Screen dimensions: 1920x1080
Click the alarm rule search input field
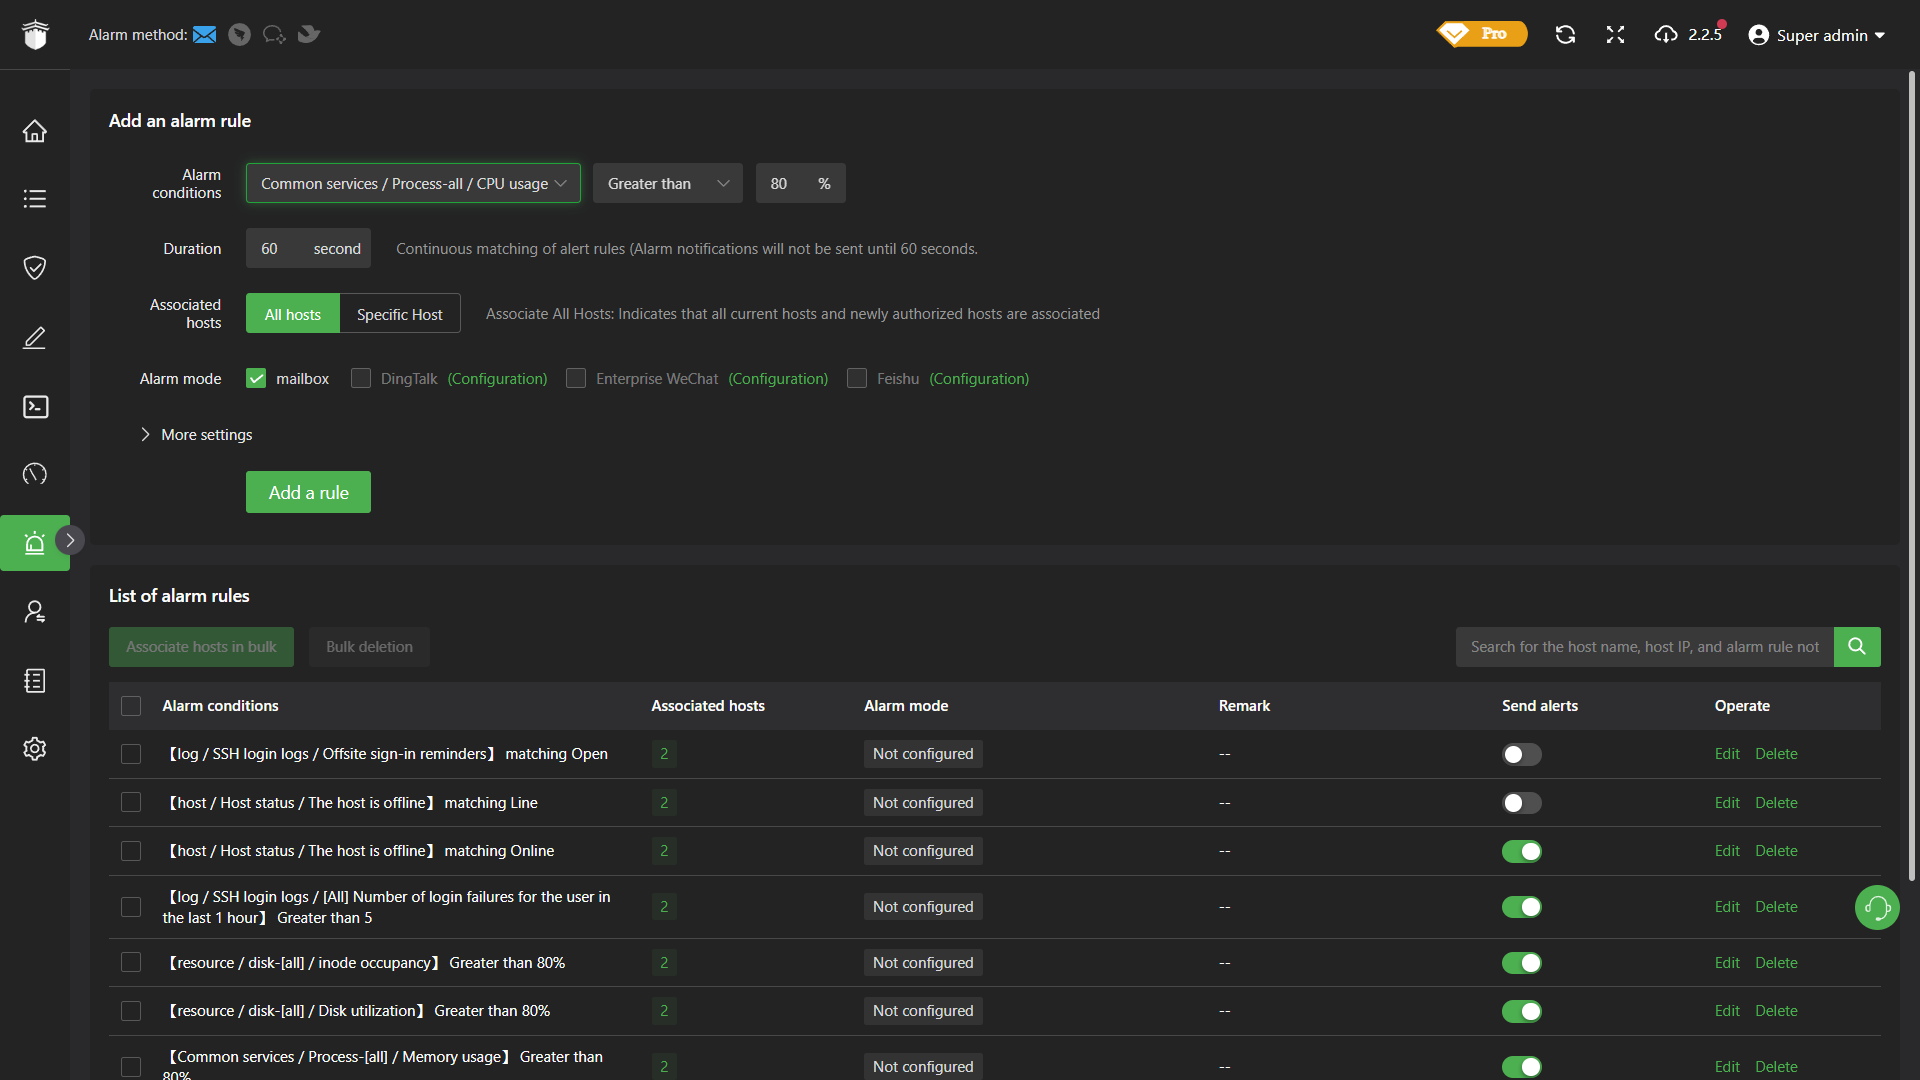pyautogui.click(x=1644, y=647)
